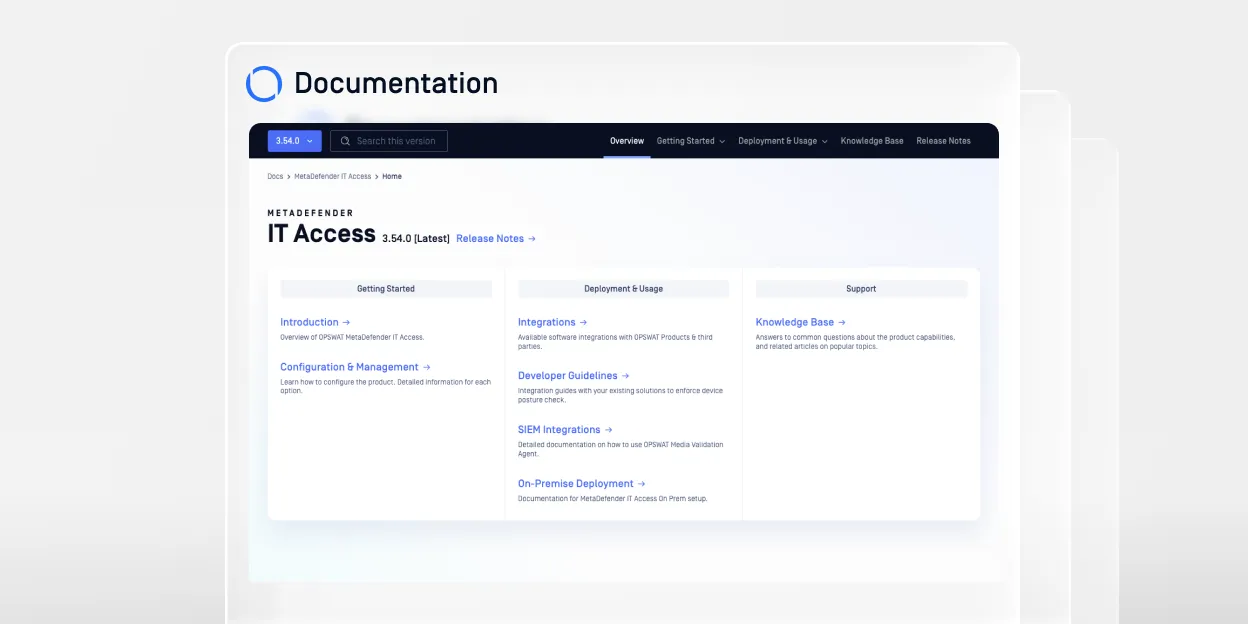
Task: Click the Deployment & Usage card header
Action: point(623,289)
